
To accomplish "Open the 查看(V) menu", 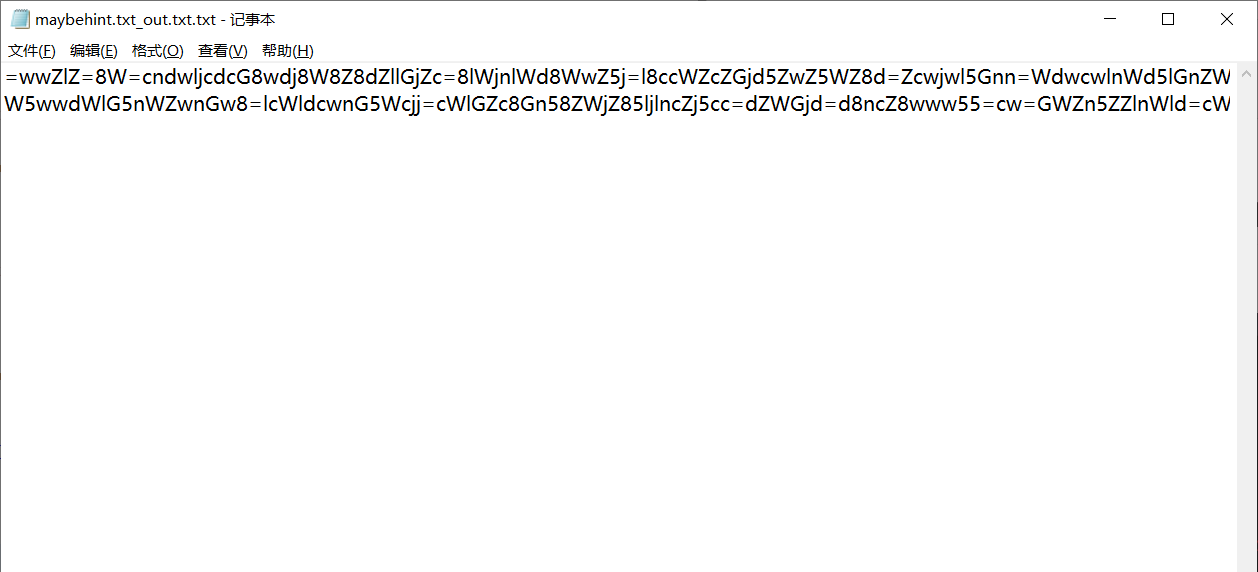I will pos(223,51).
